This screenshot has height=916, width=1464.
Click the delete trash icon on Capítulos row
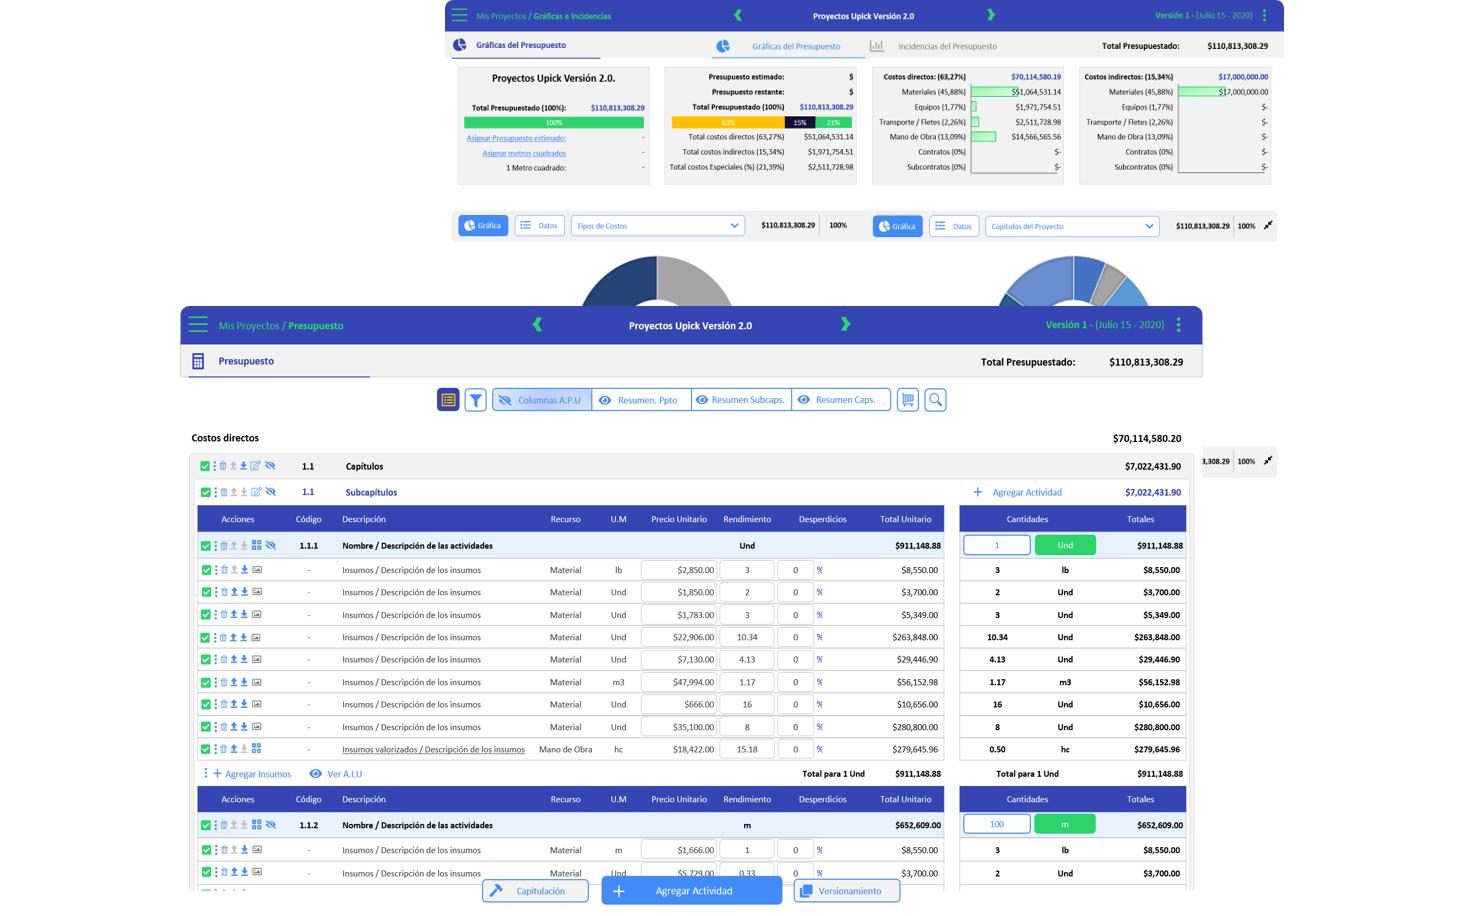pos(223,466)
